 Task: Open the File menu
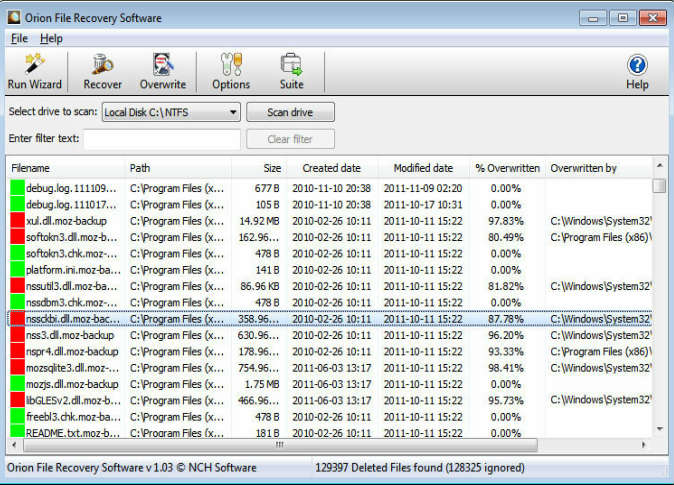point(18,39)
